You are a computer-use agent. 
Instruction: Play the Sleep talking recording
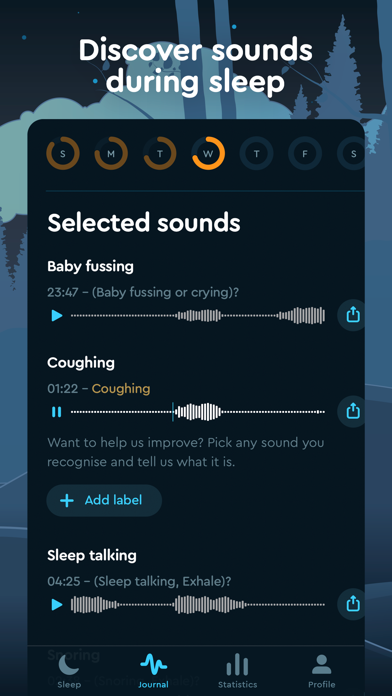point(57,604)
